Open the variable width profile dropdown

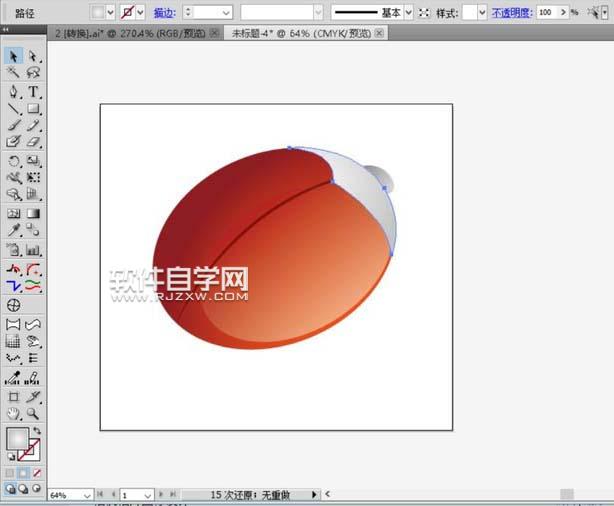point(318,13)
